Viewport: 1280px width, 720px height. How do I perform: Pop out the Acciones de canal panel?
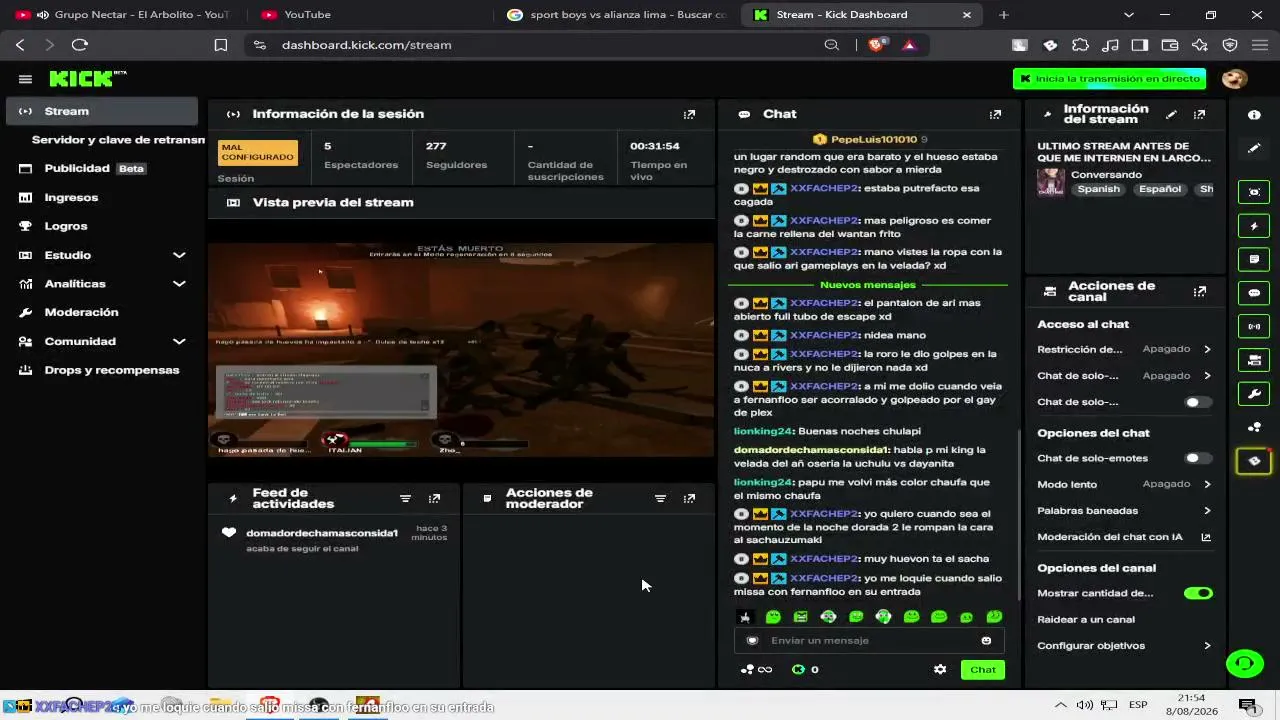coord(1200,291)
